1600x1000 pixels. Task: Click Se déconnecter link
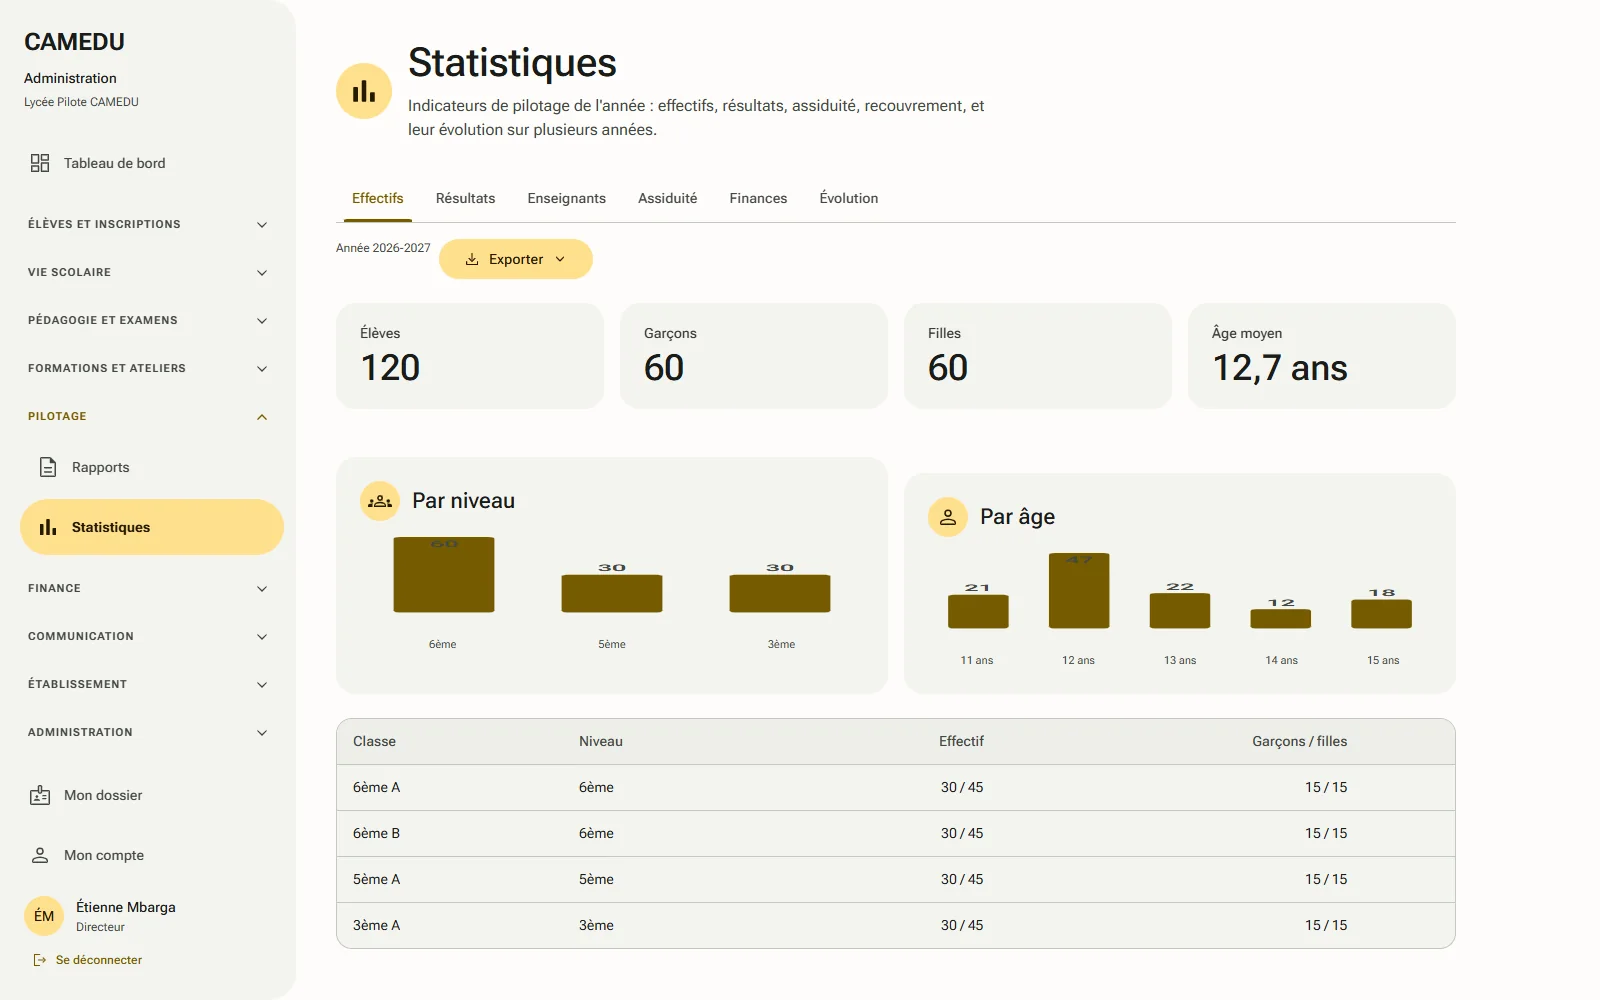[88, 960]
